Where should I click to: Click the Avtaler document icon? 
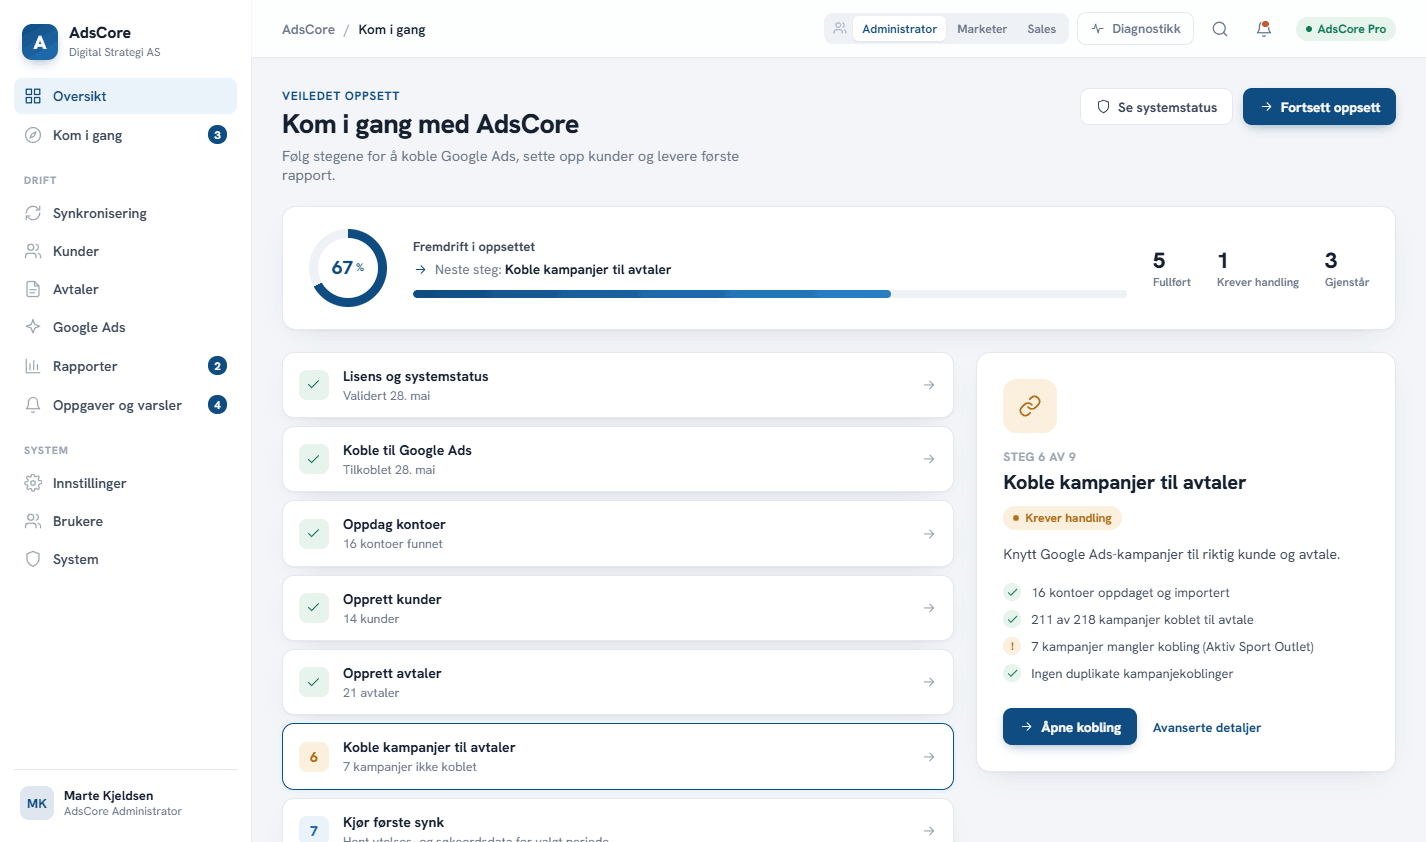click(x=33, y=289)
